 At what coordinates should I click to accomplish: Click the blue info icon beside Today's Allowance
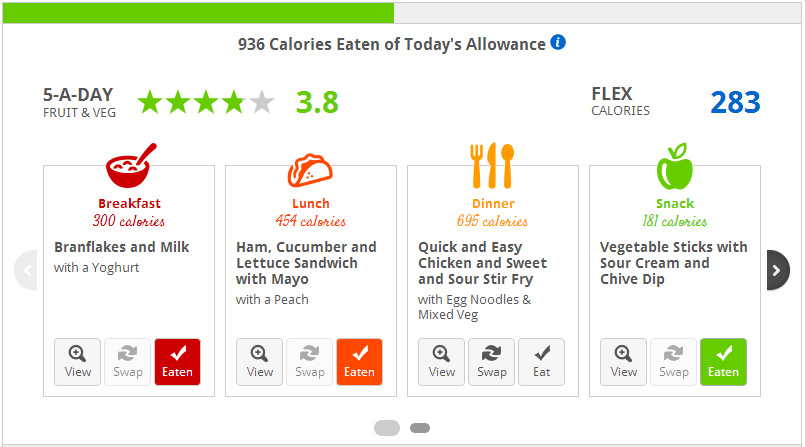click(558, 42)
